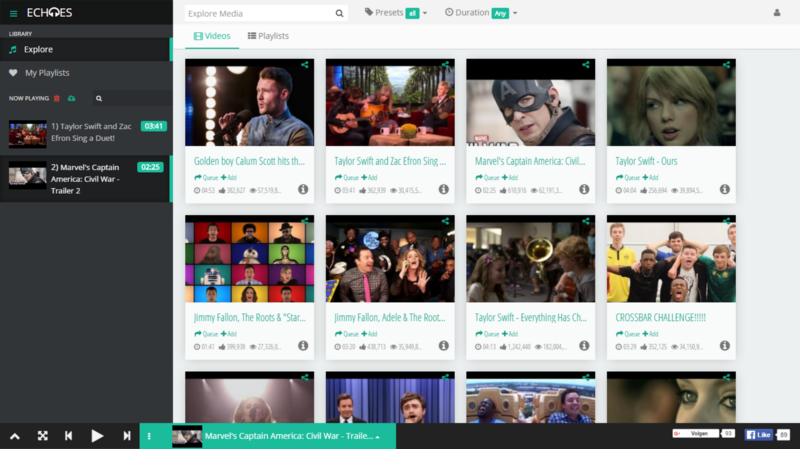800x449 pixels.
Task: Open CROSSBAR CHALLENGE title link
Action: pos(660,318)
